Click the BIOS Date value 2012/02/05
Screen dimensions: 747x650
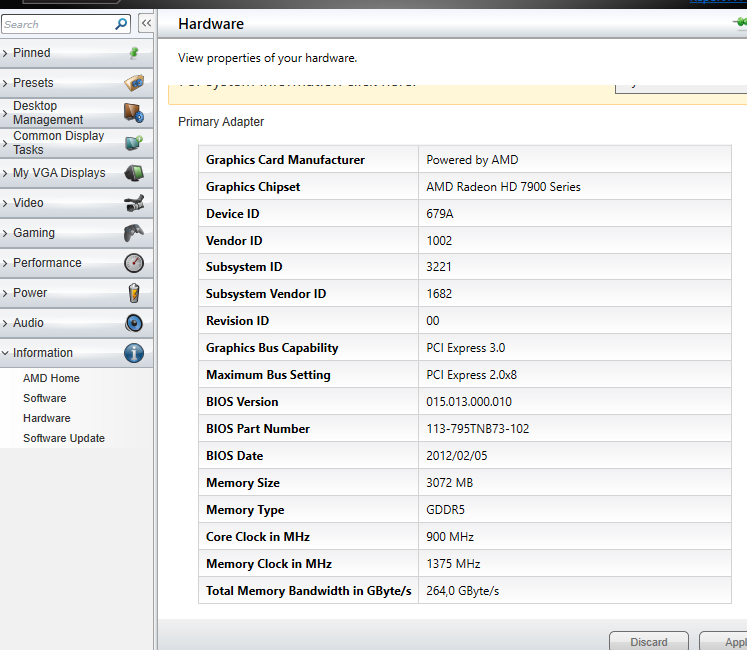click(456, 456)
